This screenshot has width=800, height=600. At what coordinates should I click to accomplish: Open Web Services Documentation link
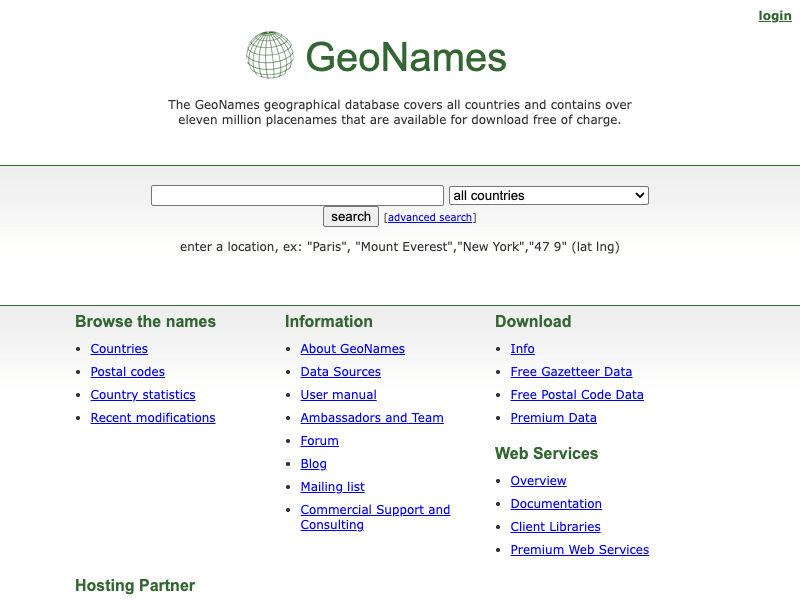[x=556, y=504]
